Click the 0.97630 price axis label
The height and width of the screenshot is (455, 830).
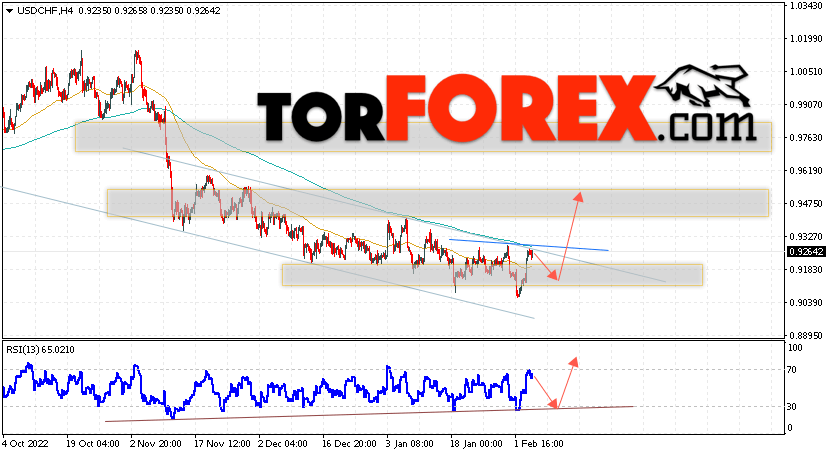[x=806, y=138]
